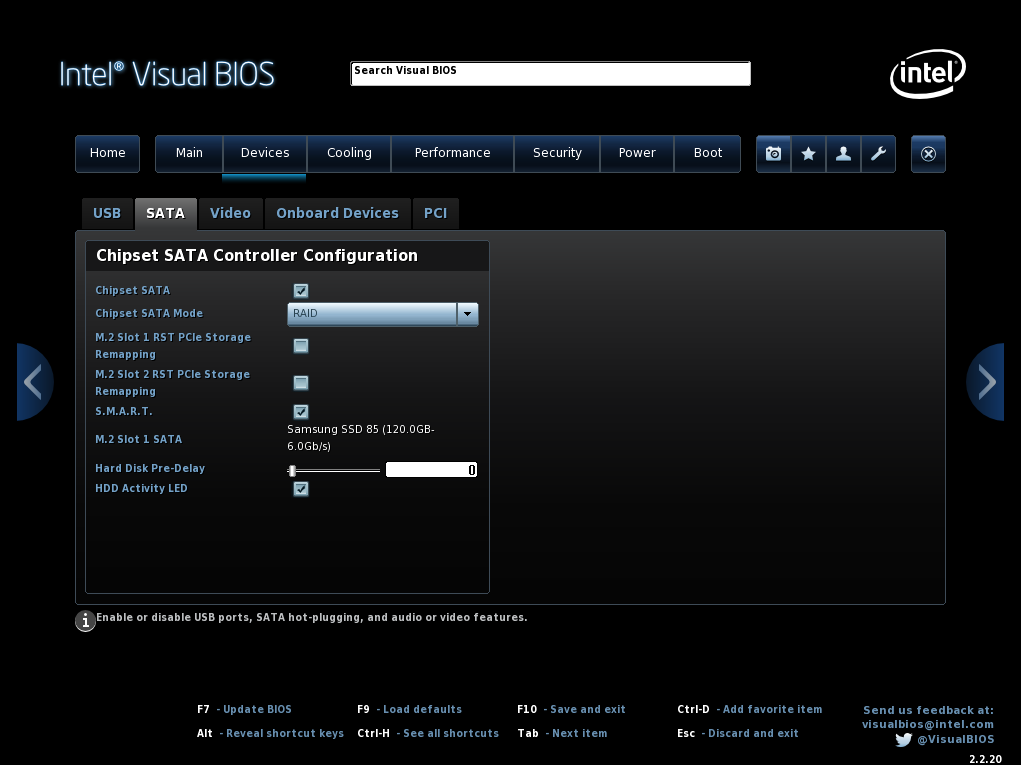Toggle the S.M.A.R.T. checkbox
Screen dimensions: 1021x765
(x=301, y=411)
